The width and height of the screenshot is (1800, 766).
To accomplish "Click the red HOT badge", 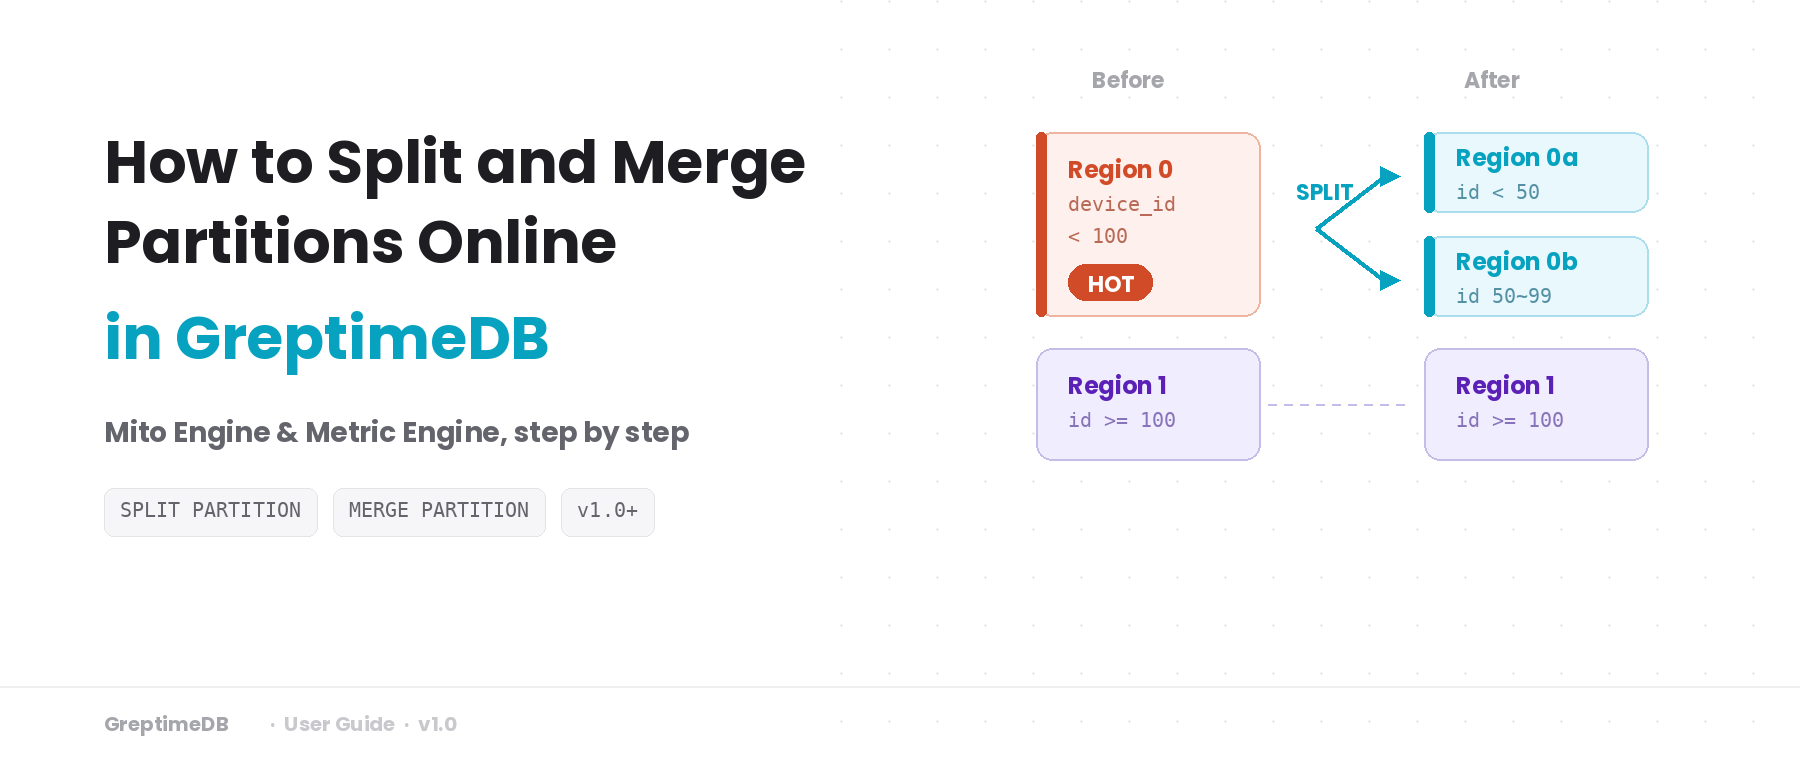I will click(x=1110, y=283).
